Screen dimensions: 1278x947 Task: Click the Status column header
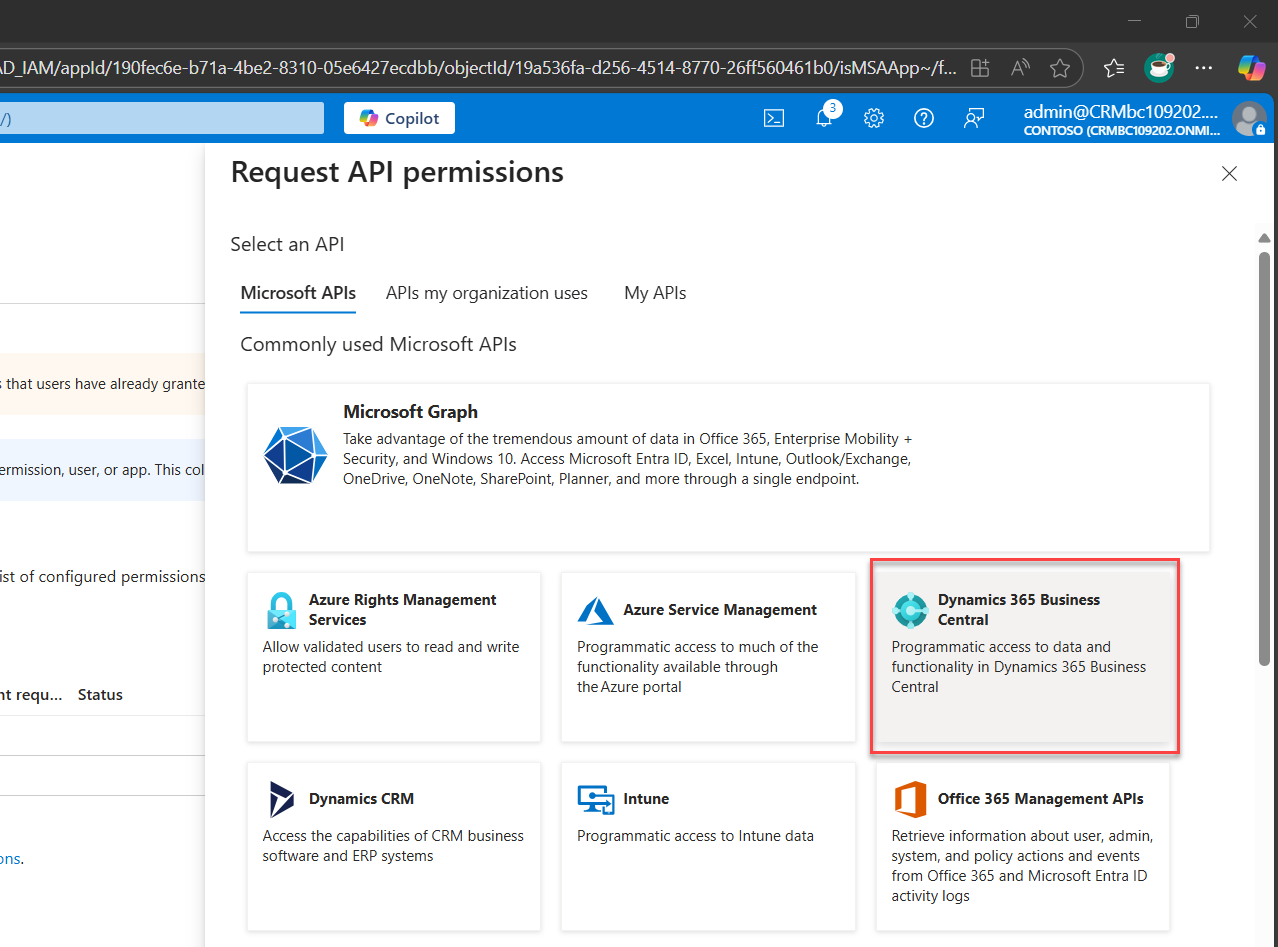[x=100, y=695]
